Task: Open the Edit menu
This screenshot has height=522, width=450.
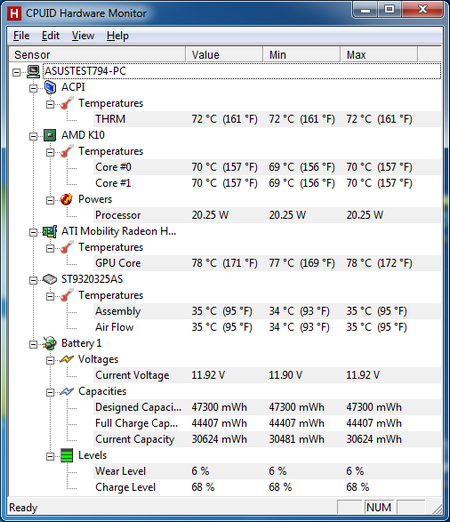Action: [51, 36]
